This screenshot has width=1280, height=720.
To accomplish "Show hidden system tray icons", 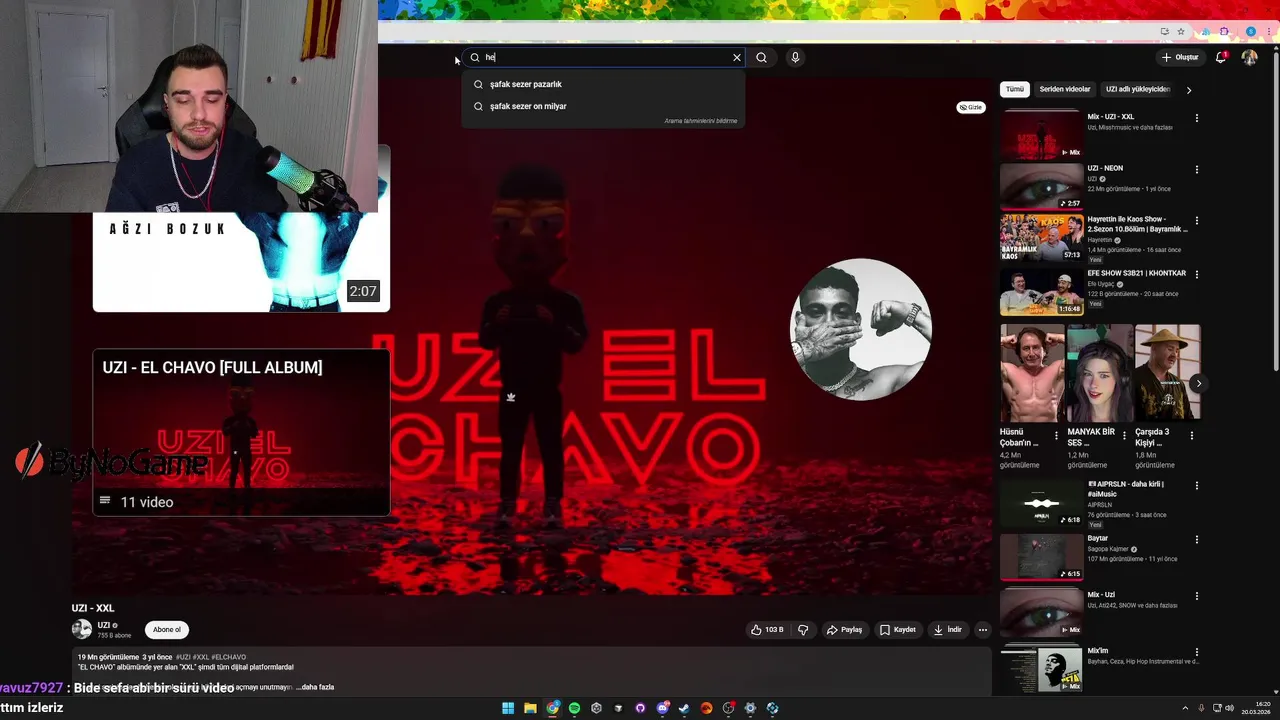I will pyautogui.click(x=1185, y=708).
